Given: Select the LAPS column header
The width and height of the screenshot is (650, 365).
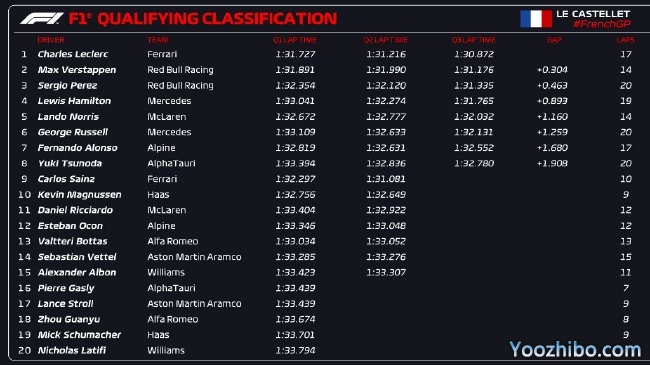Looking at the screenshot, I should (x=626, y=40).
